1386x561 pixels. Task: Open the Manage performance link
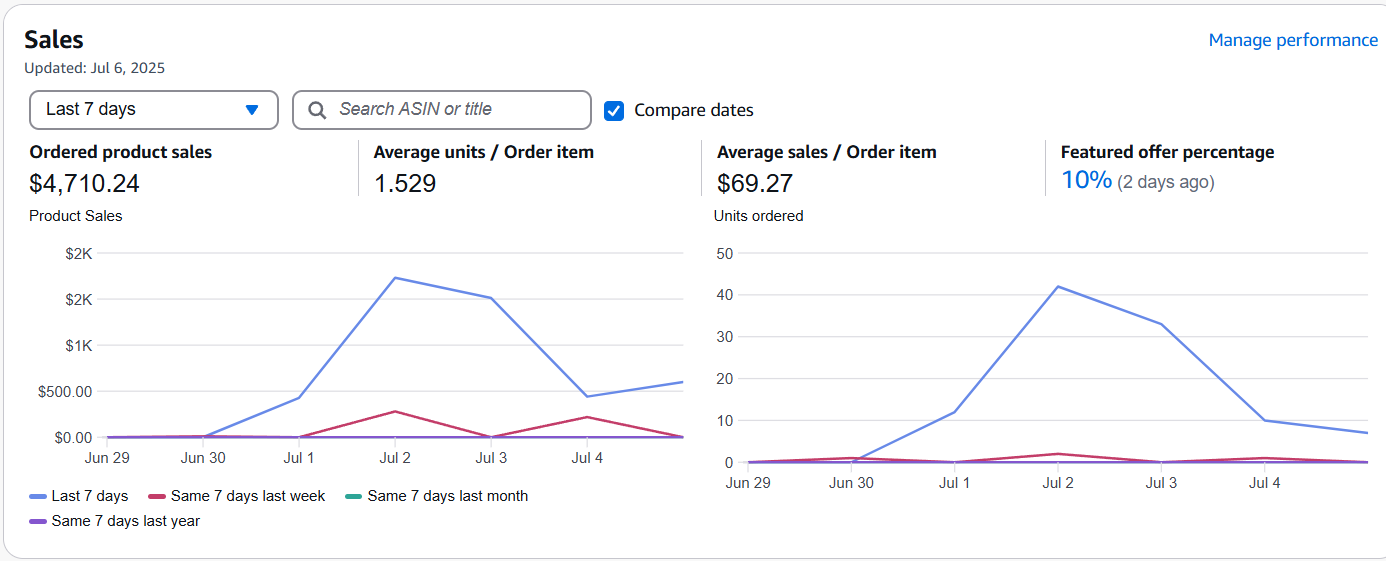[x=1292, y=40]
